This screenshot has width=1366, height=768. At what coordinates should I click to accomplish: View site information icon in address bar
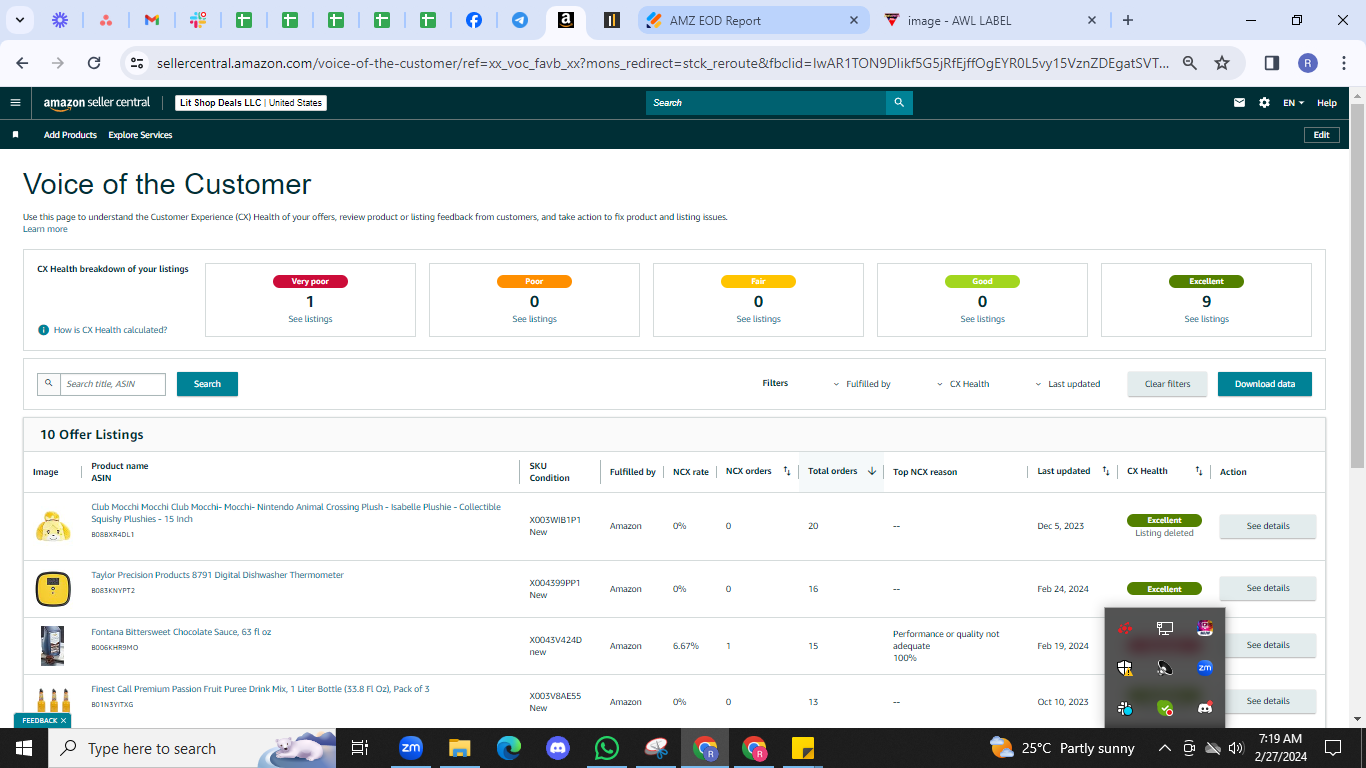click(137, 63)
